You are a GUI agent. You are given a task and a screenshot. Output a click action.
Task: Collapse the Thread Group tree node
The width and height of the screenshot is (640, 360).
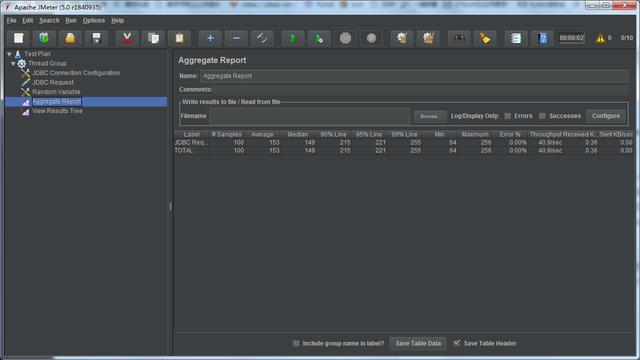click(13, 64)
